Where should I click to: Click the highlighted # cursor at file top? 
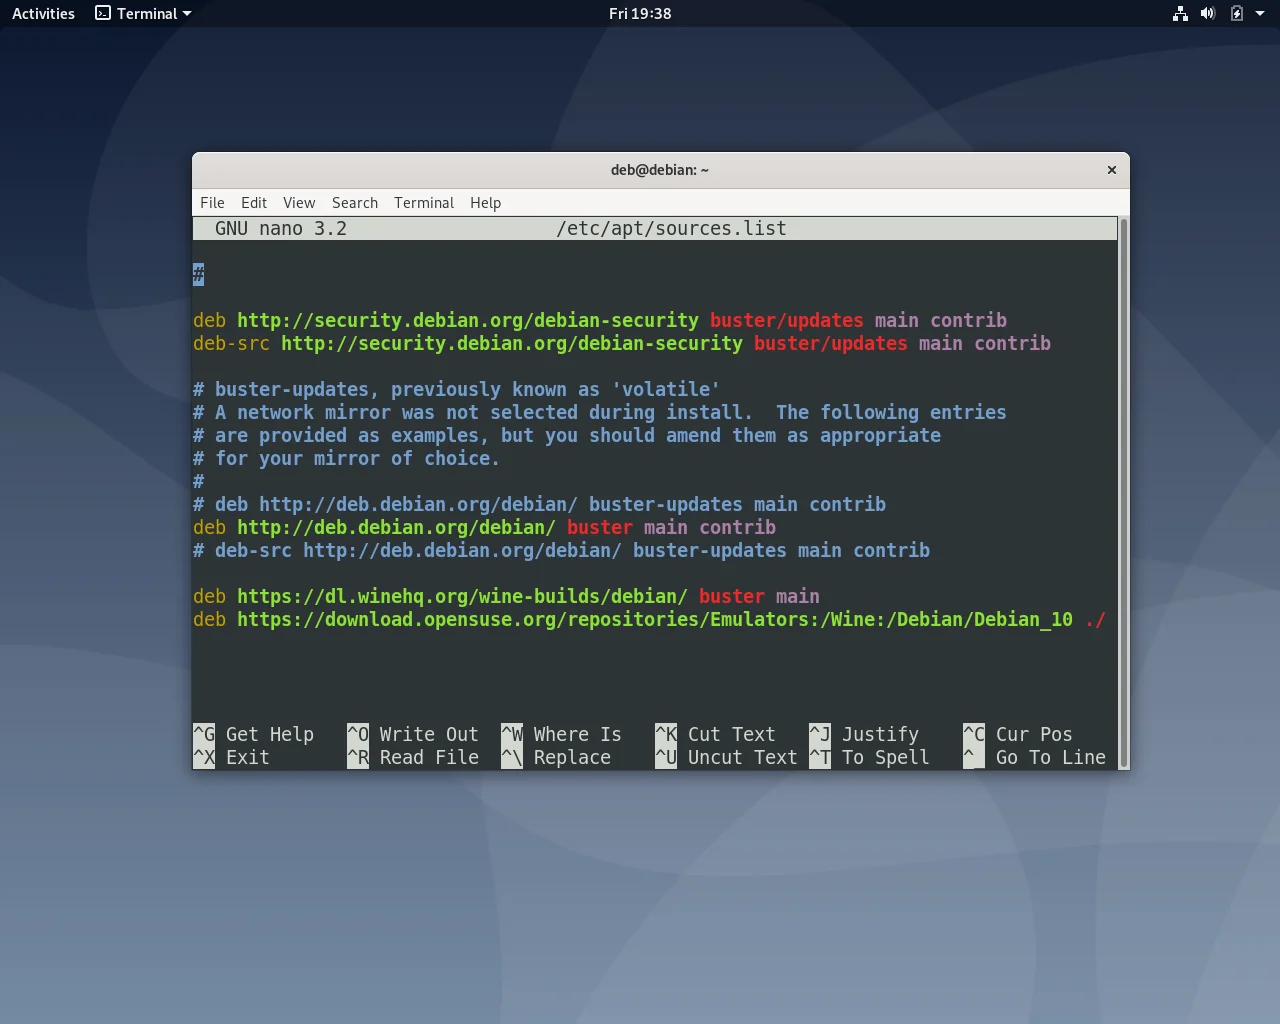198,275
